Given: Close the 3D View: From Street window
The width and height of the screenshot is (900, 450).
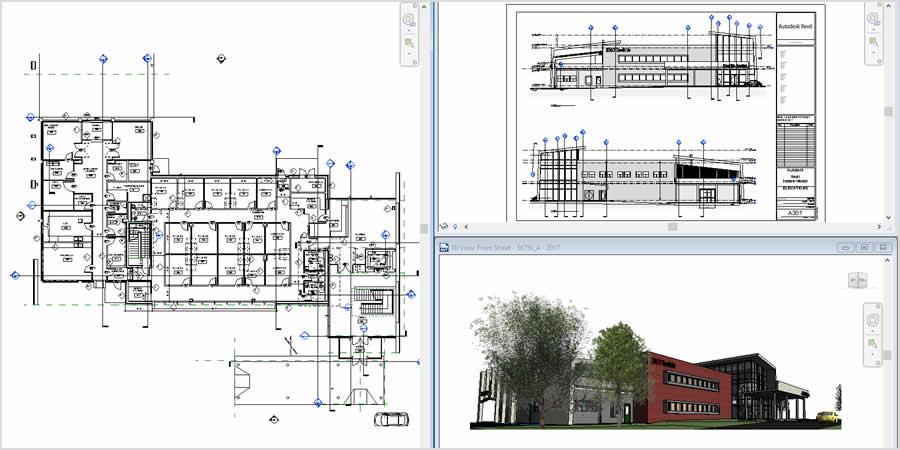Looking at the screenshot, I should [885, 247].
